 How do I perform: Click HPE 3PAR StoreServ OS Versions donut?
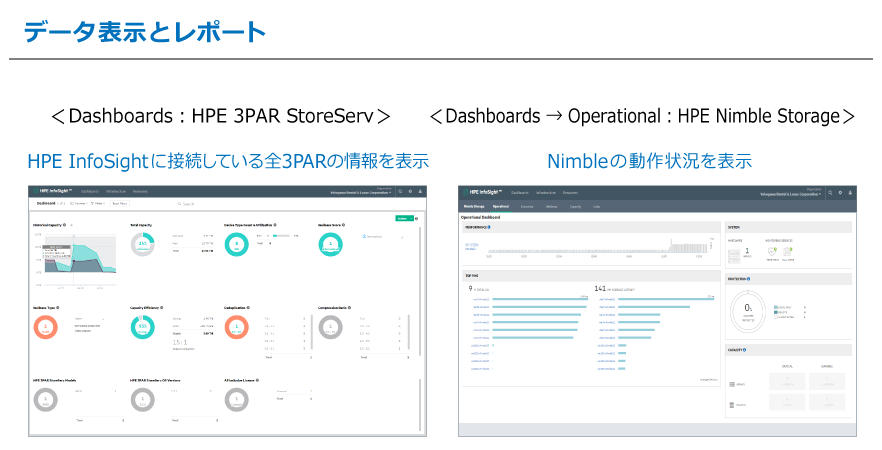pyautogui.click(x=142, y=400)
